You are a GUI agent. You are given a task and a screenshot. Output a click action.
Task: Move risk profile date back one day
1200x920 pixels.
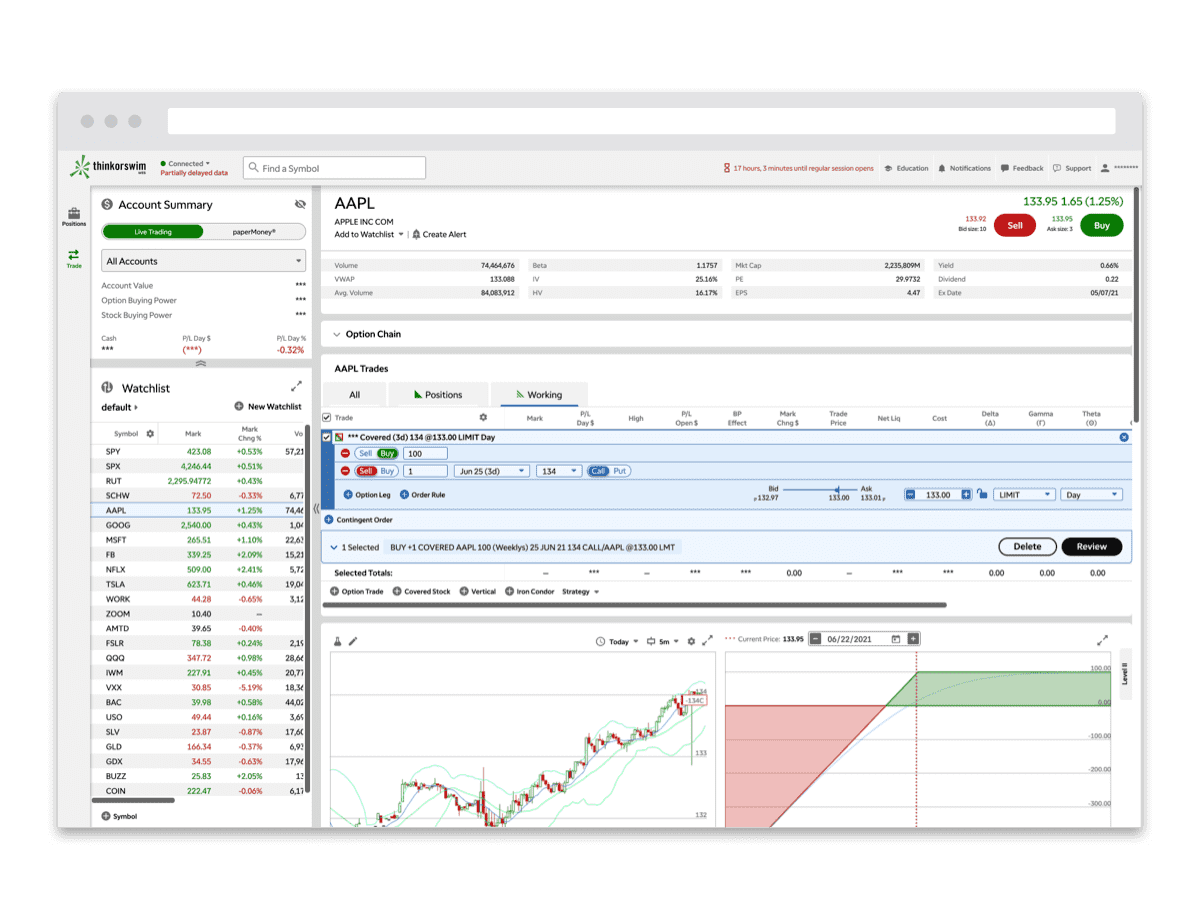816,639
